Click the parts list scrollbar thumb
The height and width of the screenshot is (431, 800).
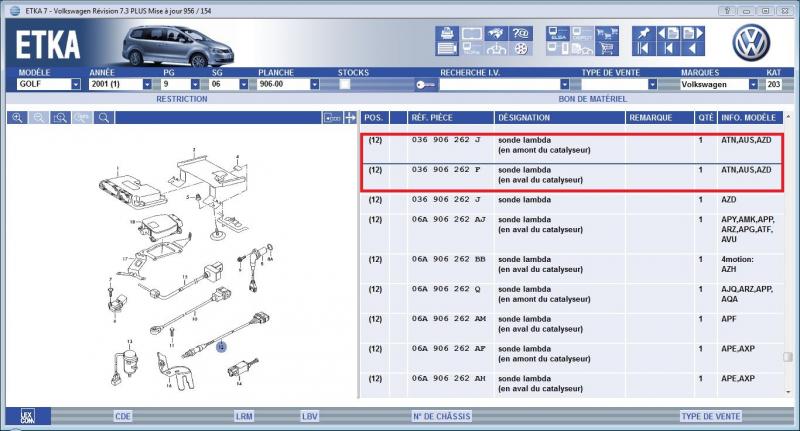pyautogui.click(x=788, y=357)
